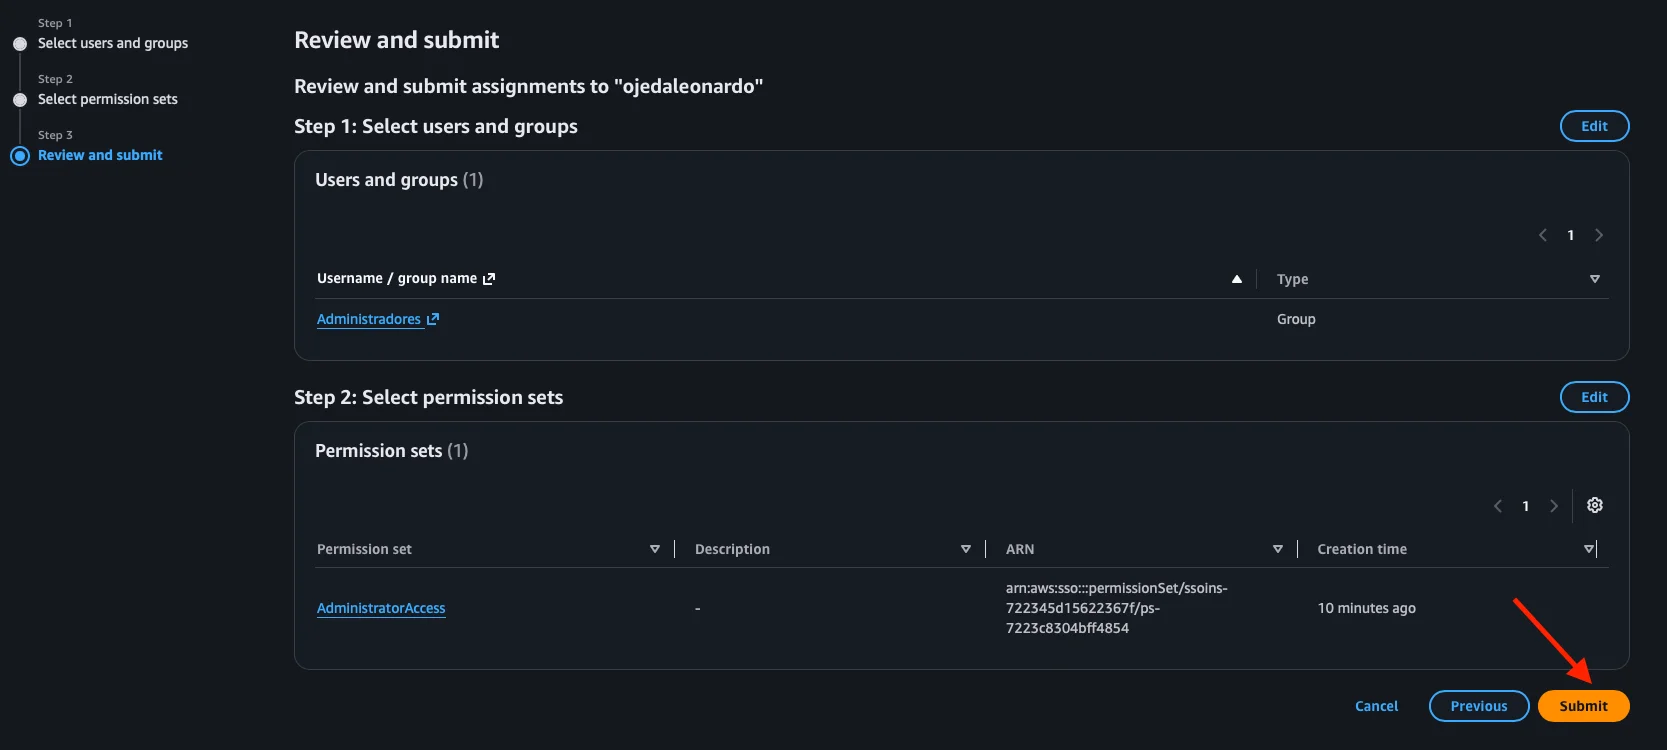1667x750 pixels.
Task: Go to previous page in Users and groups
Action: 1543,235
